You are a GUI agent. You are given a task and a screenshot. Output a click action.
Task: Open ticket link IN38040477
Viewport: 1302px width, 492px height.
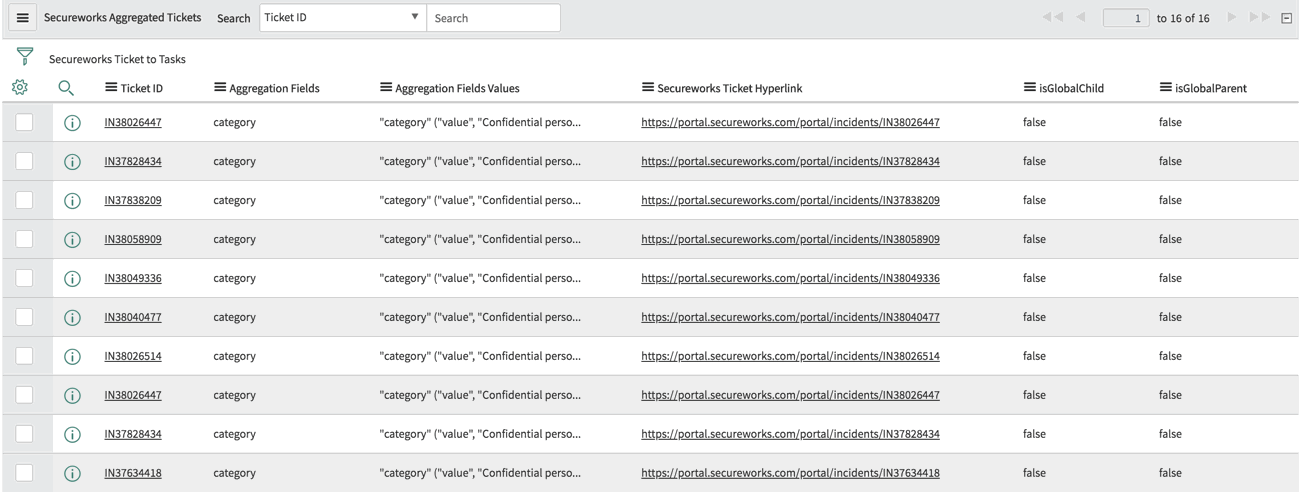pos(133,317)
